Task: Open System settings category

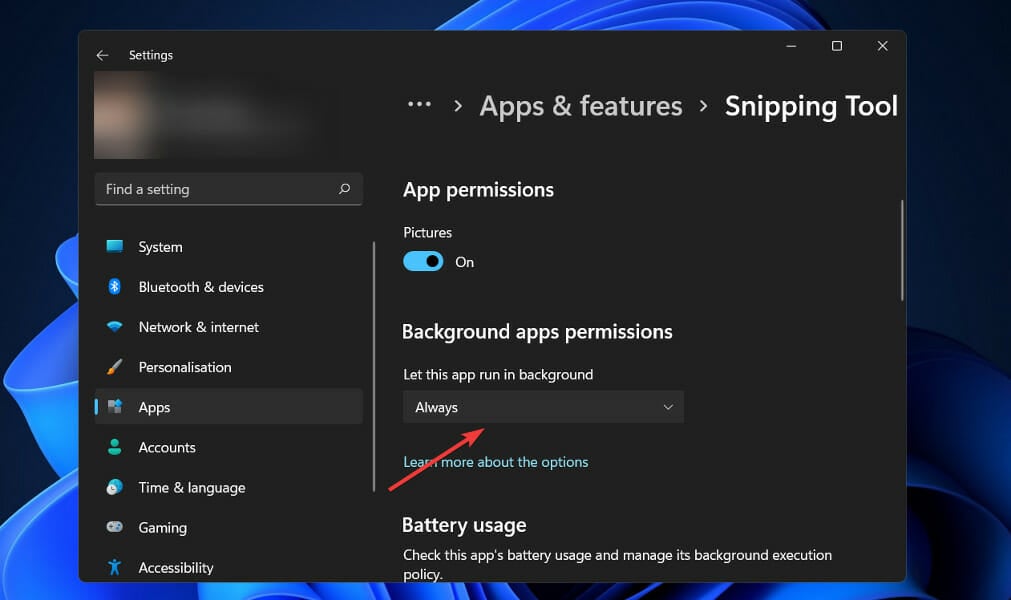Action: (x=228, y=247)
